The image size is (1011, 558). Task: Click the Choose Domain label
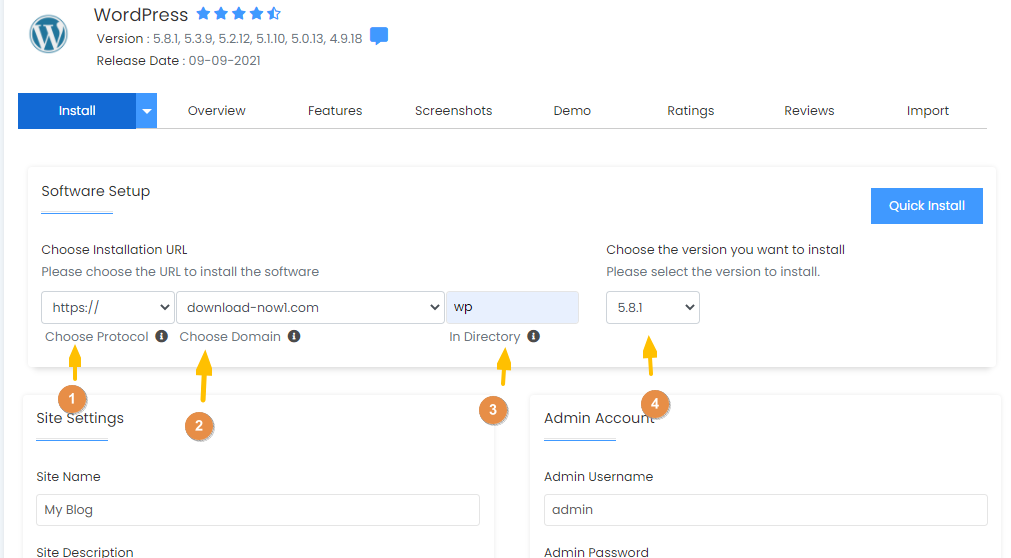(230, 337)
